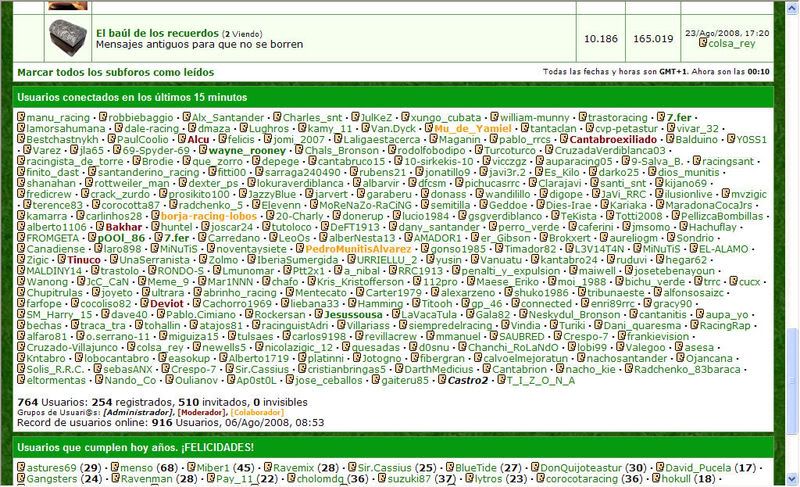The image size is (800, 487).
Task: Open the Colaborador user group link
Action: (257, 413)
